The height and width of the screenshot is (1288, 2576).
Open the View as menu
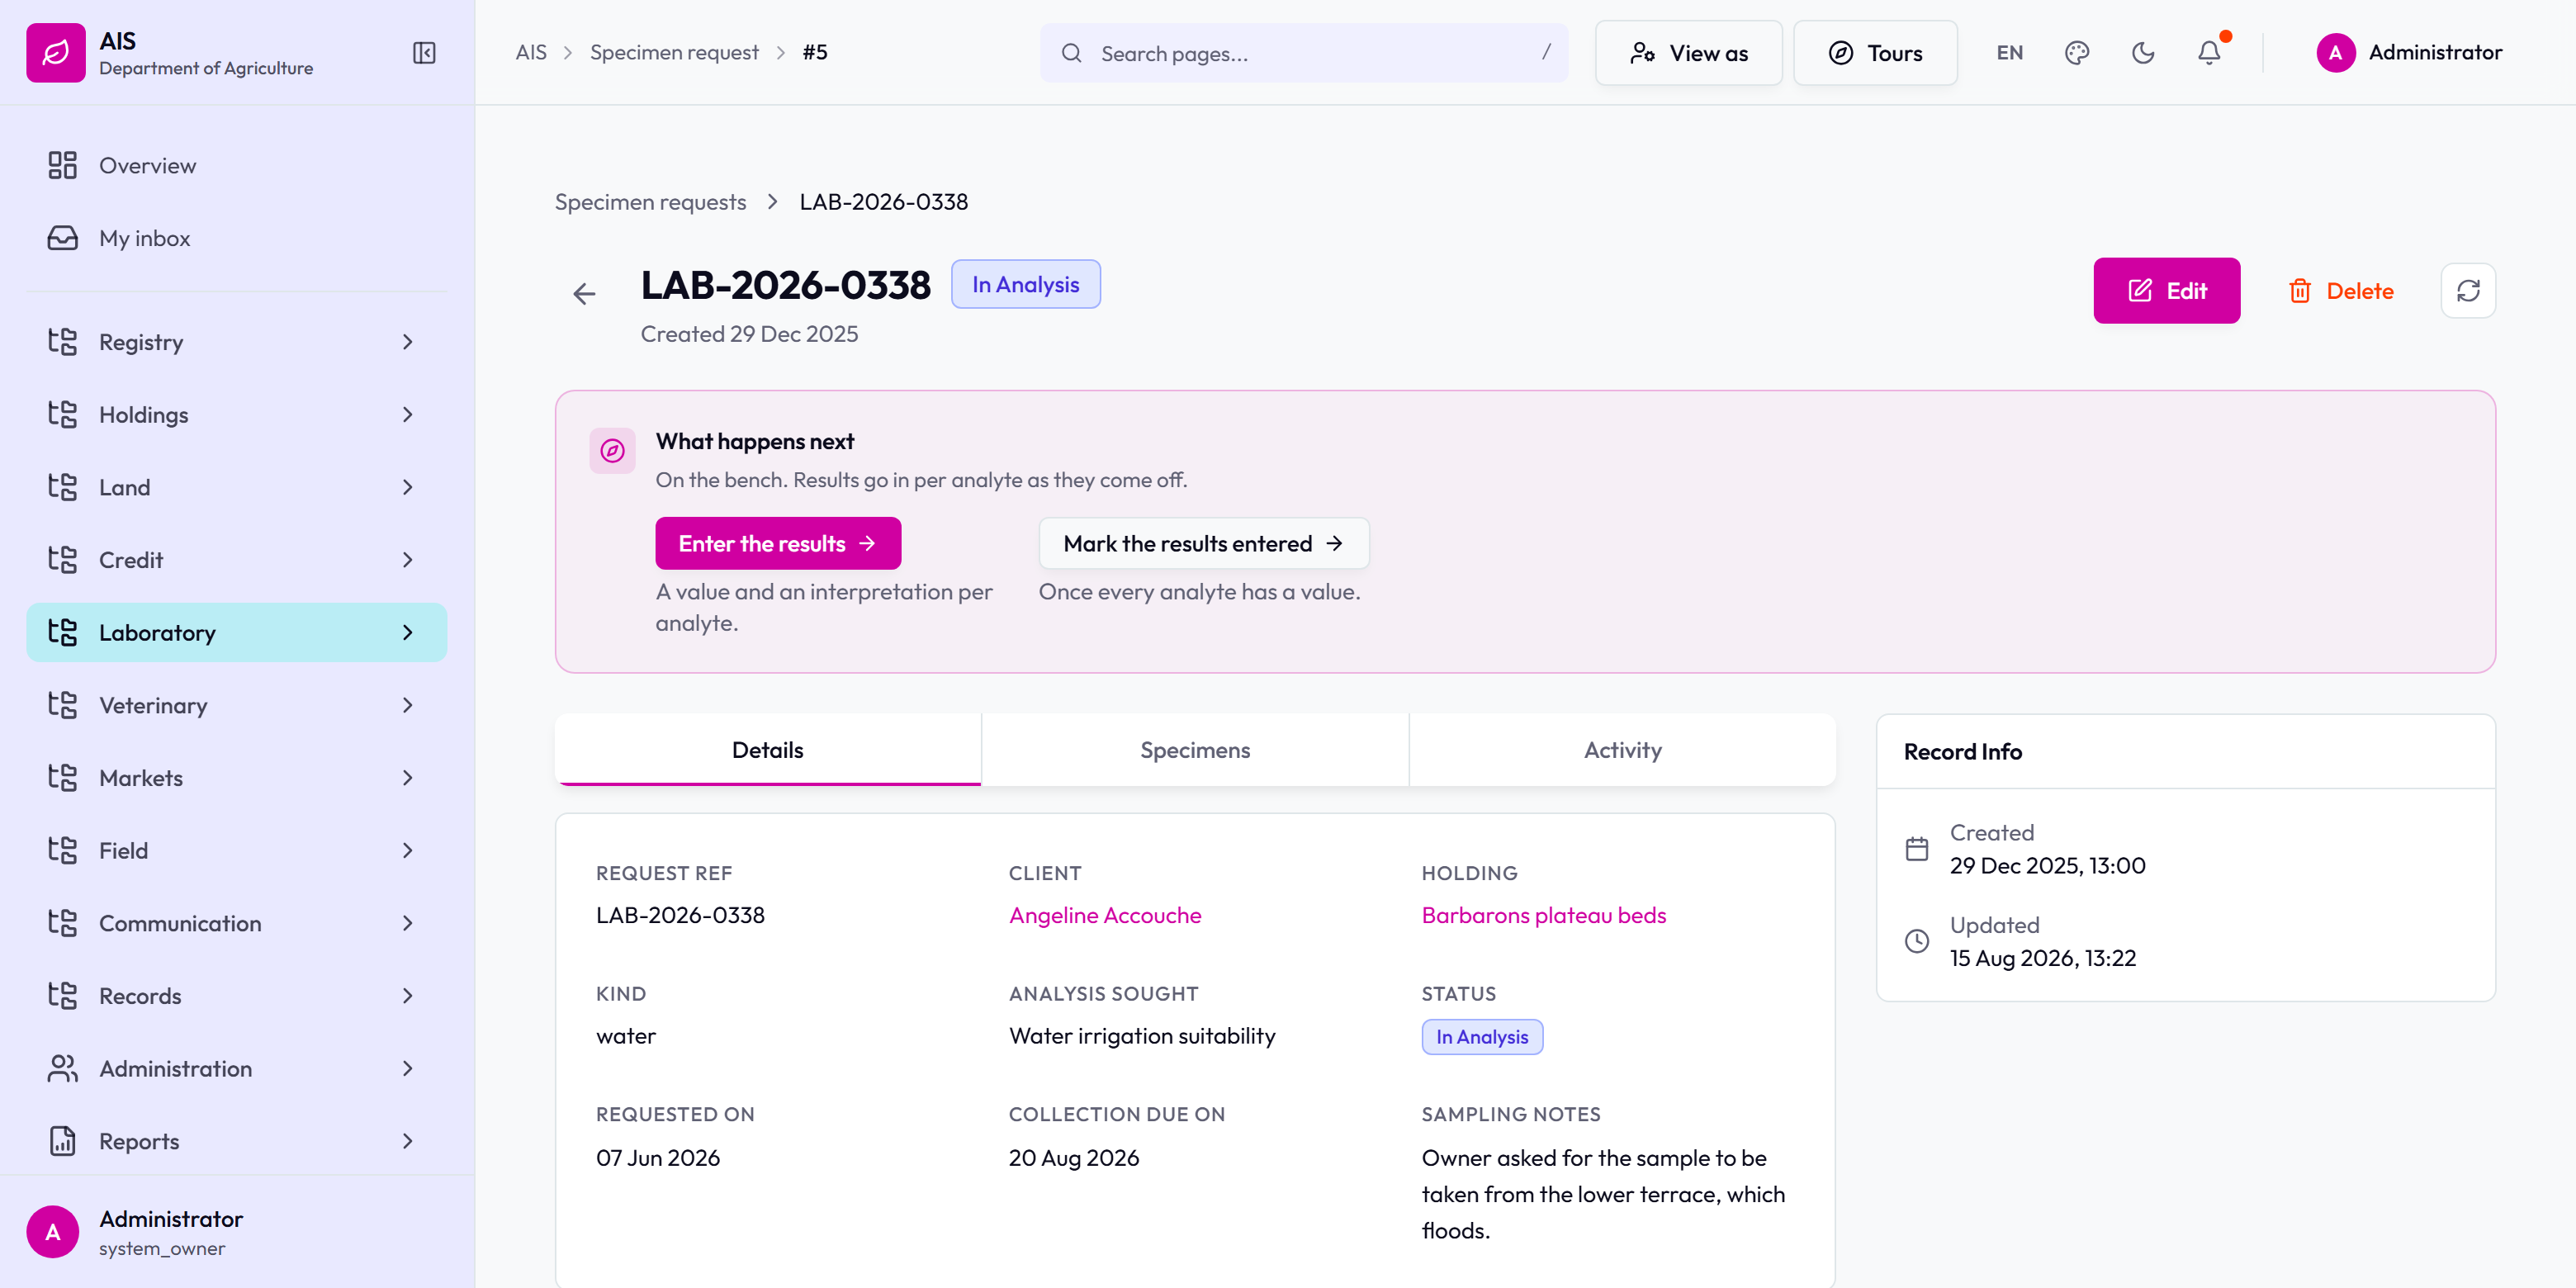click(x=1688, y=53)
